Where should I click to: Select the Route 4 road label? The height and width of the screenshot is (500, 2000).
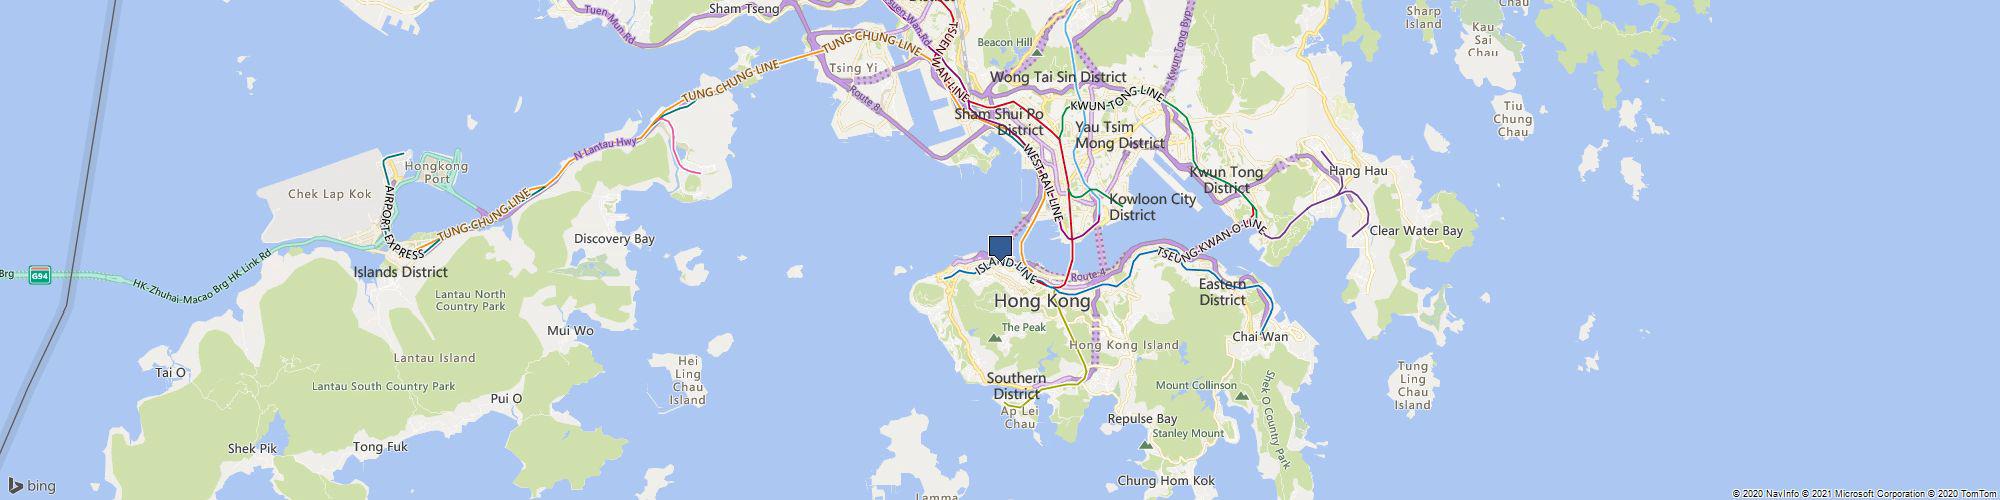tap(1088, 275)
